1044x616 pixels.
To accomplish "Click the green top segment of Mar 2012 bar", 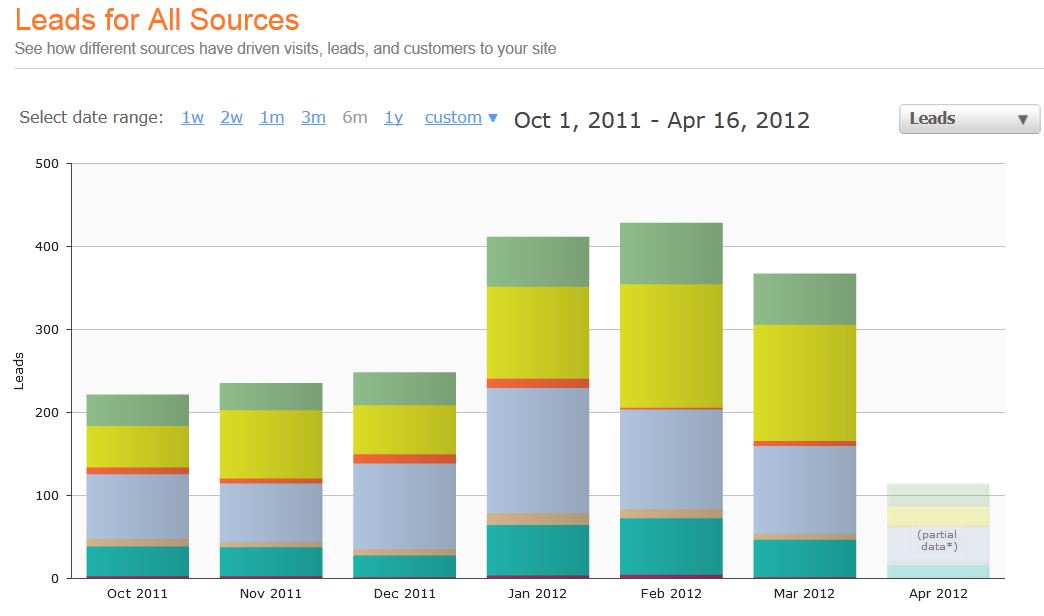I will [804, 299].
